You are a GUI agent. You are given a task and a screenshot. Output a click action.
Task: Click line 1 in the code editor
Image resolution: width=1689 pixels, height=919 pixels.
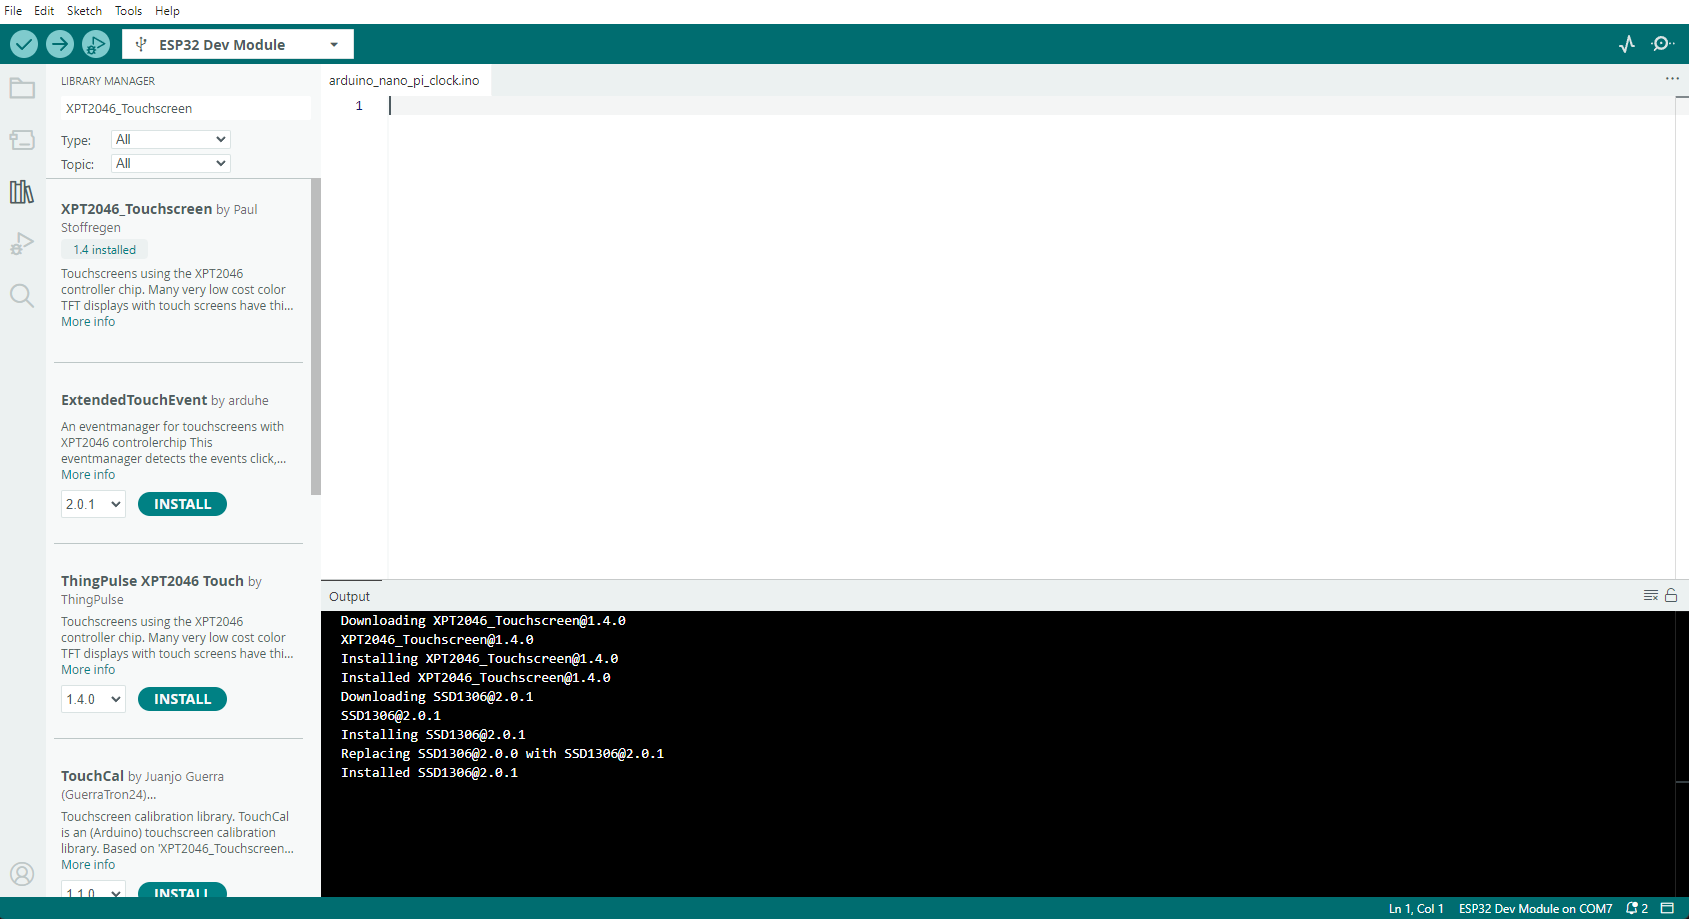tap(1030, 106)
